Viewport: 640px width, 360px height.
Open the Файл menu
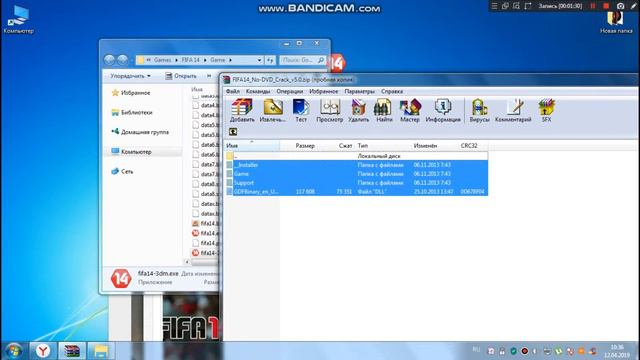233,91
